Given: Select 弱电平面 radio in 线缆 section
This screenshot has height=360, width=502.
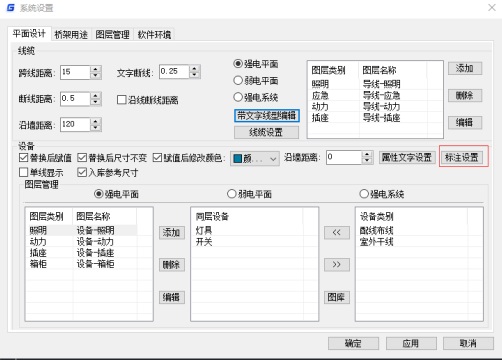Looking at the screenshot, I should 238,80.
